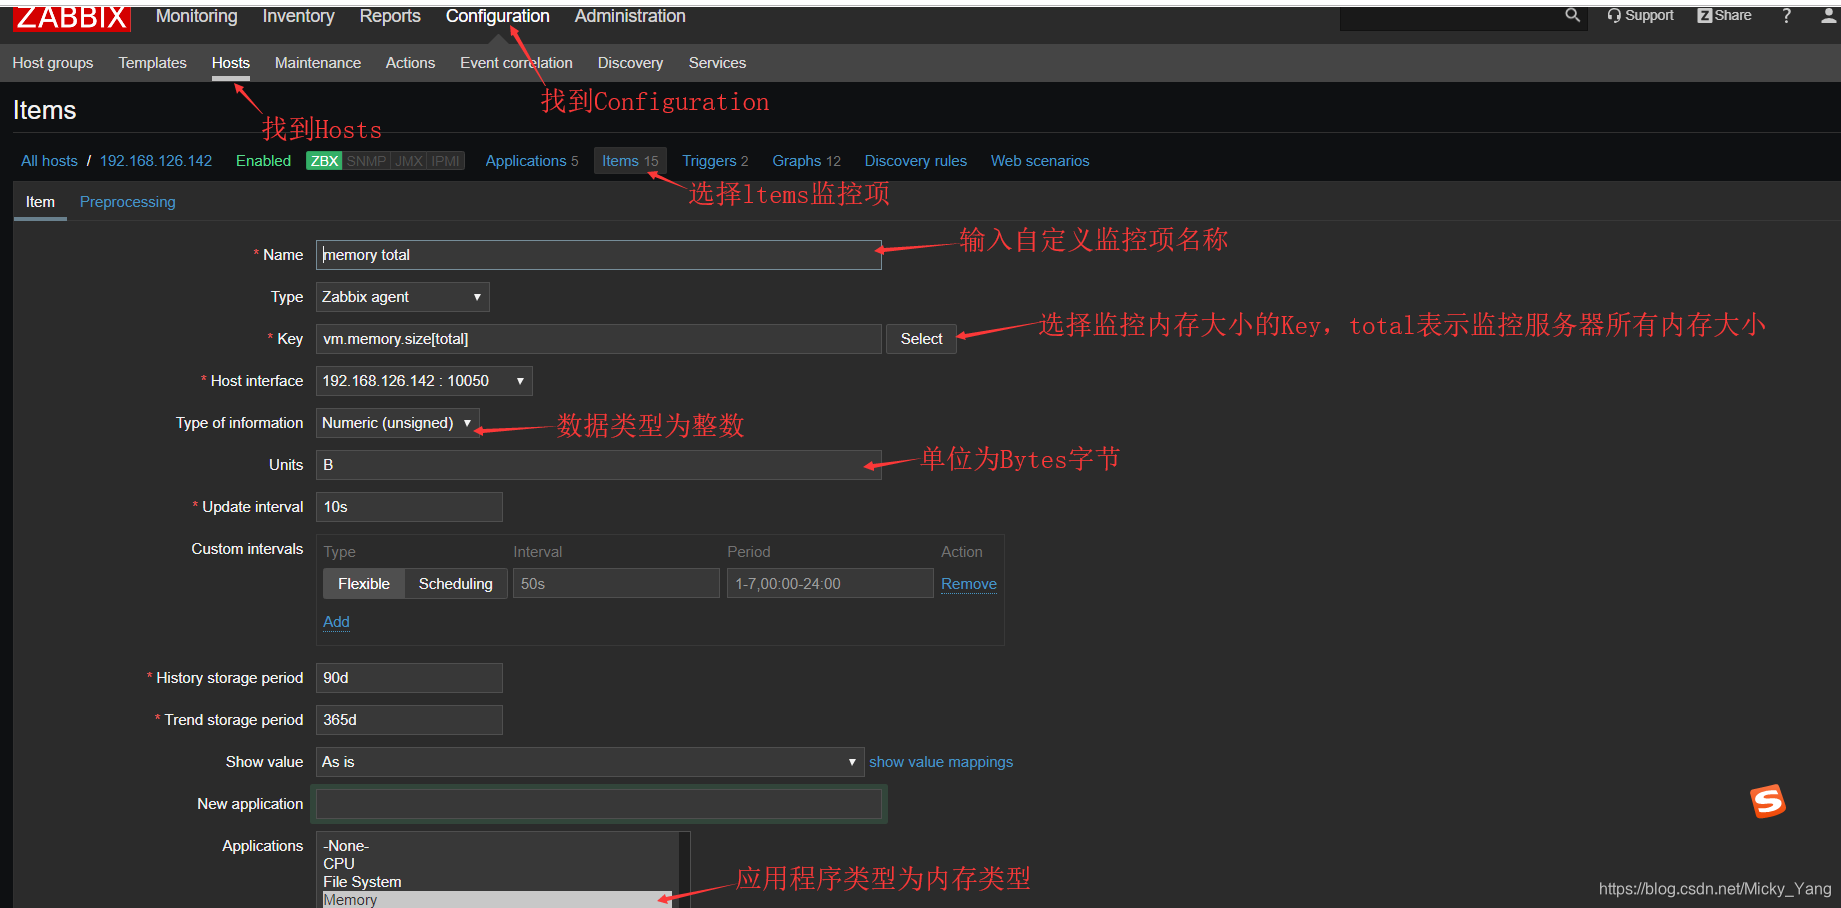The image size is (1841, 908).
Task: Select CPU in Applications list
Action: (x=497, y=864)
